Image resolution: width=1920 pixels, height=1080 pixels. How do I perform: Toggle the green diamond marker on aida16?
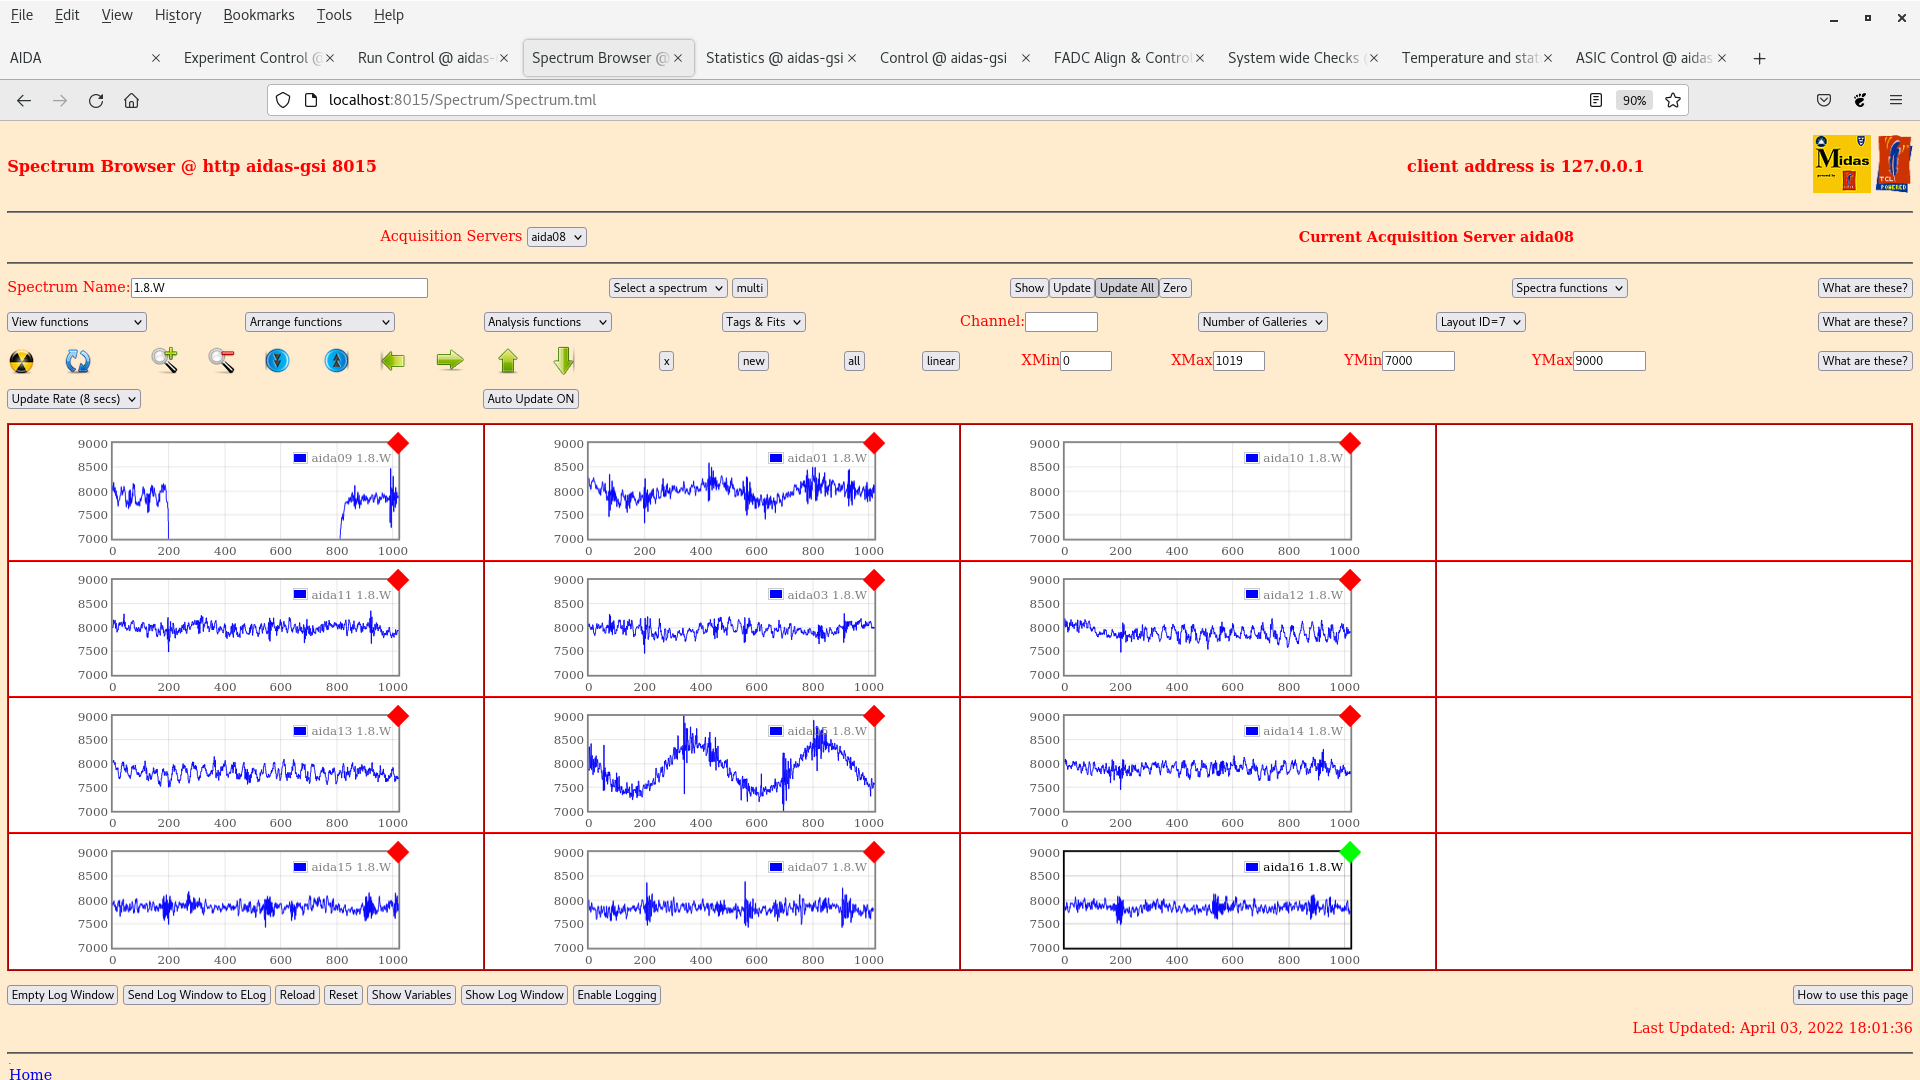1350,852
